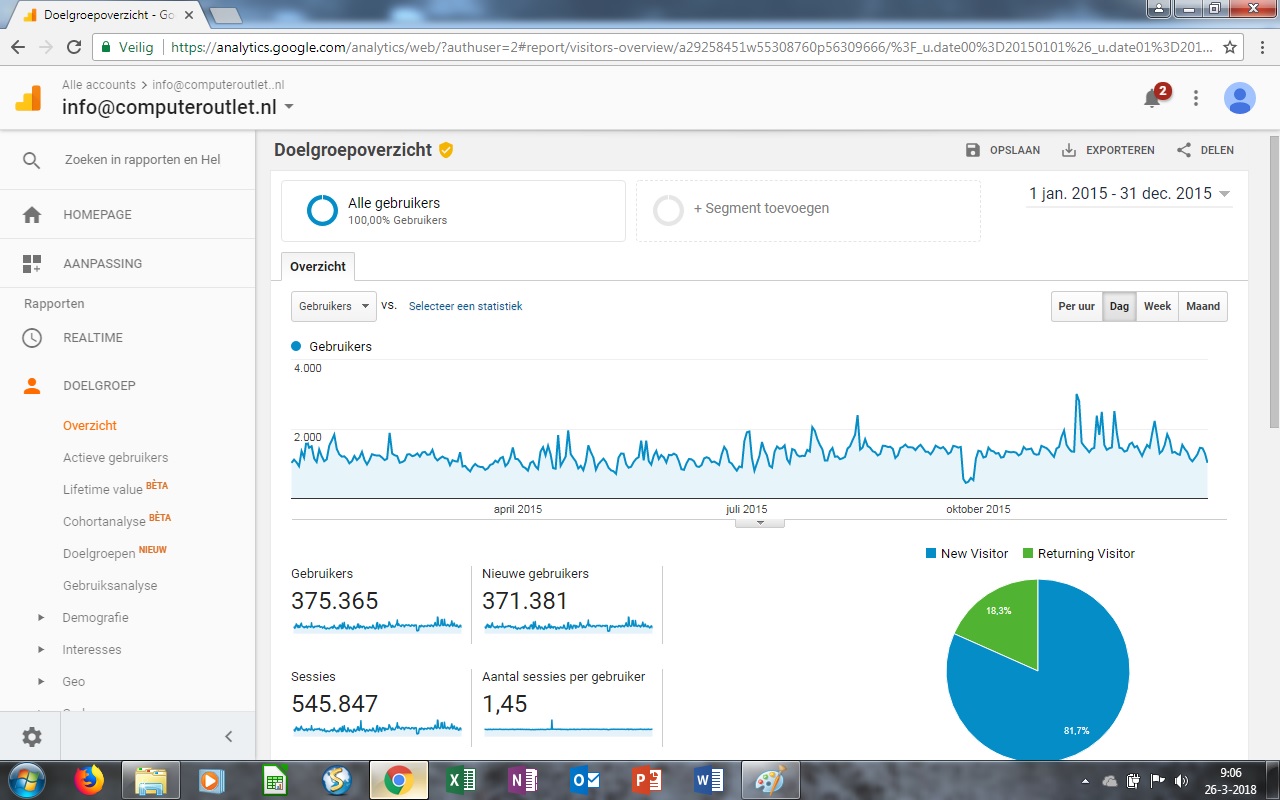This screenshot has height=800, width=1280.
Task: Open the admin settings gear icon
Action: [x=32, y=737]
